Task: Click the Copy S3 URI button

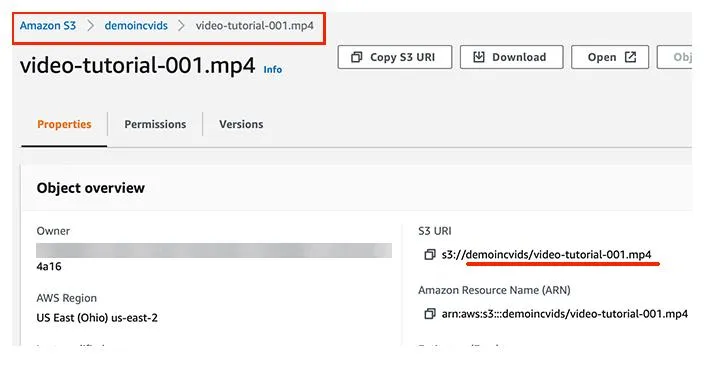Action: pos(395,57)
